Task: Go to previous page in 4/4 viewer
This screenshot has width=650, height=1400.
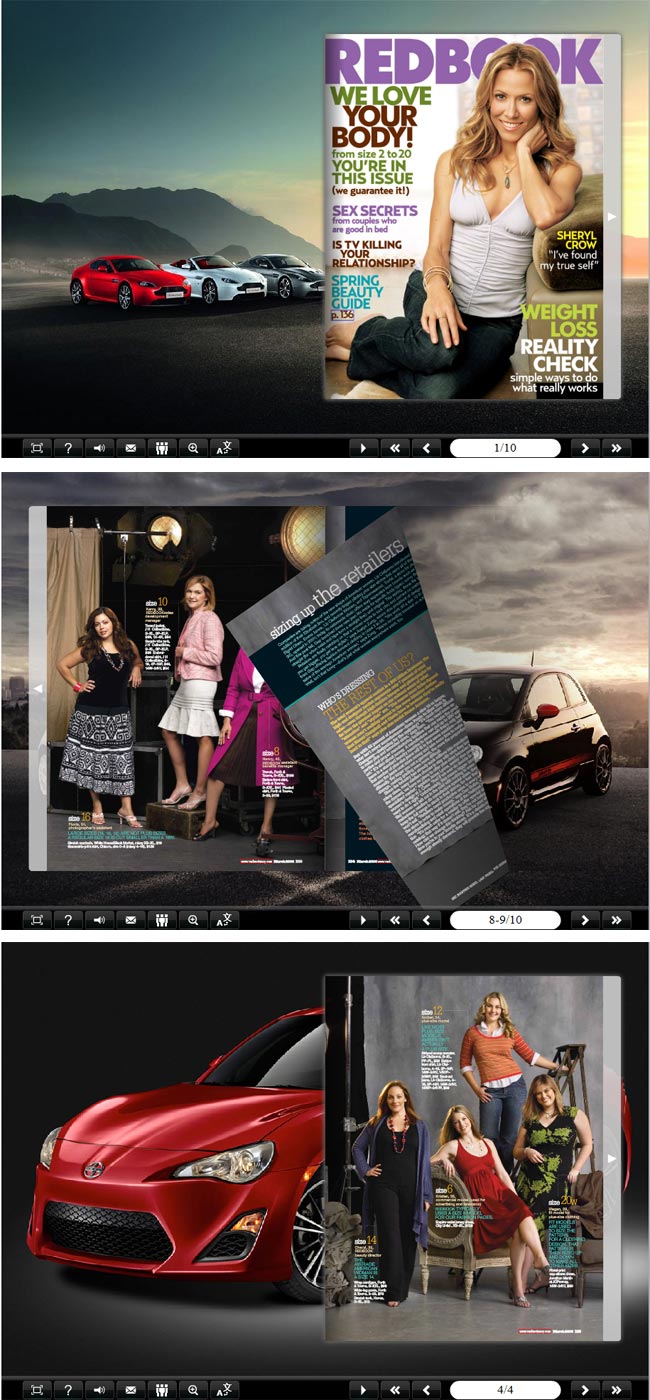Action: click(426, 1390)
